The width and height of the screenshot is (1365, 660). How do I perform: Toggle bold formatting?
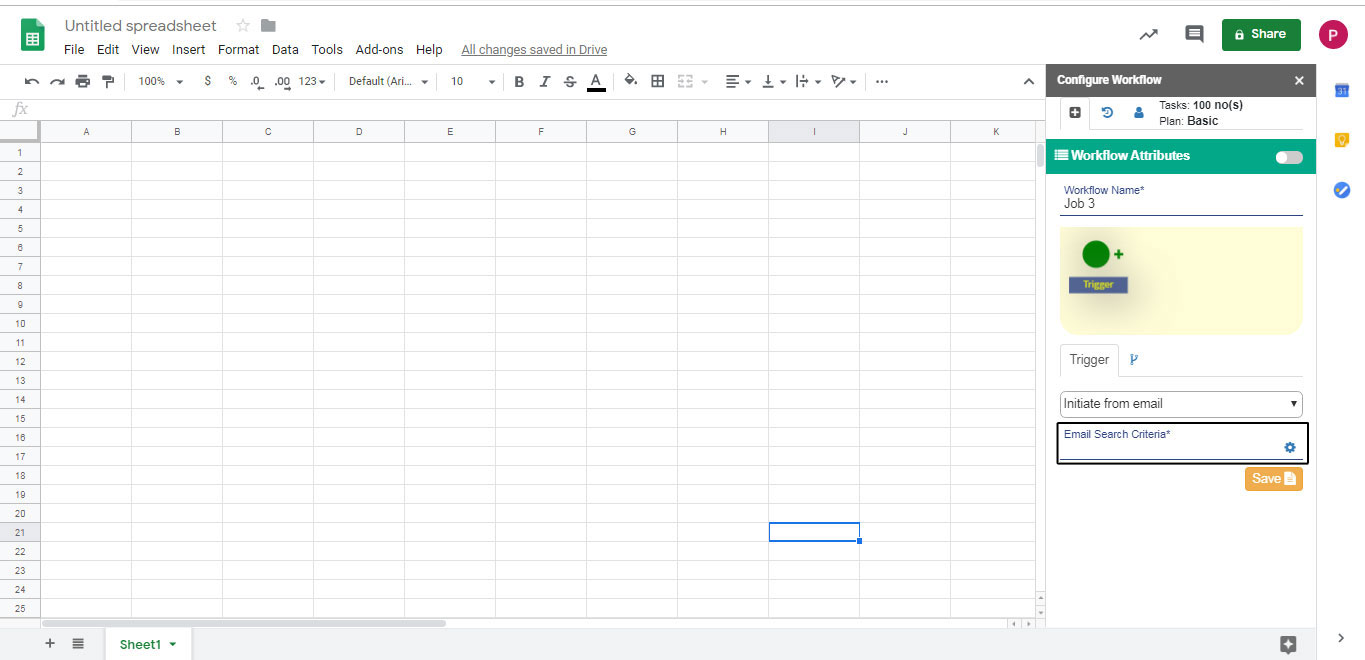518,81
